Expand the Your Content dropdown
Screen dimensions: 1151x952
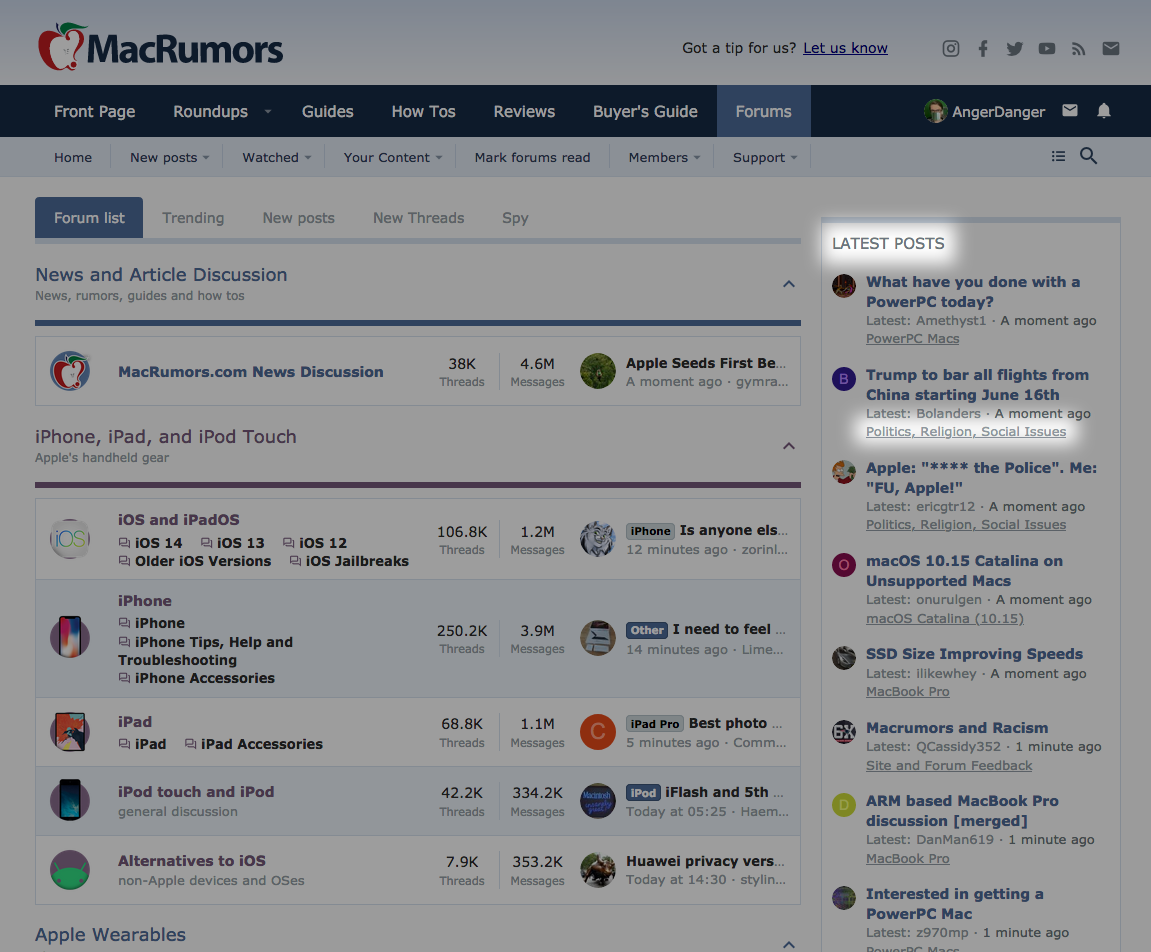(439, 158)
